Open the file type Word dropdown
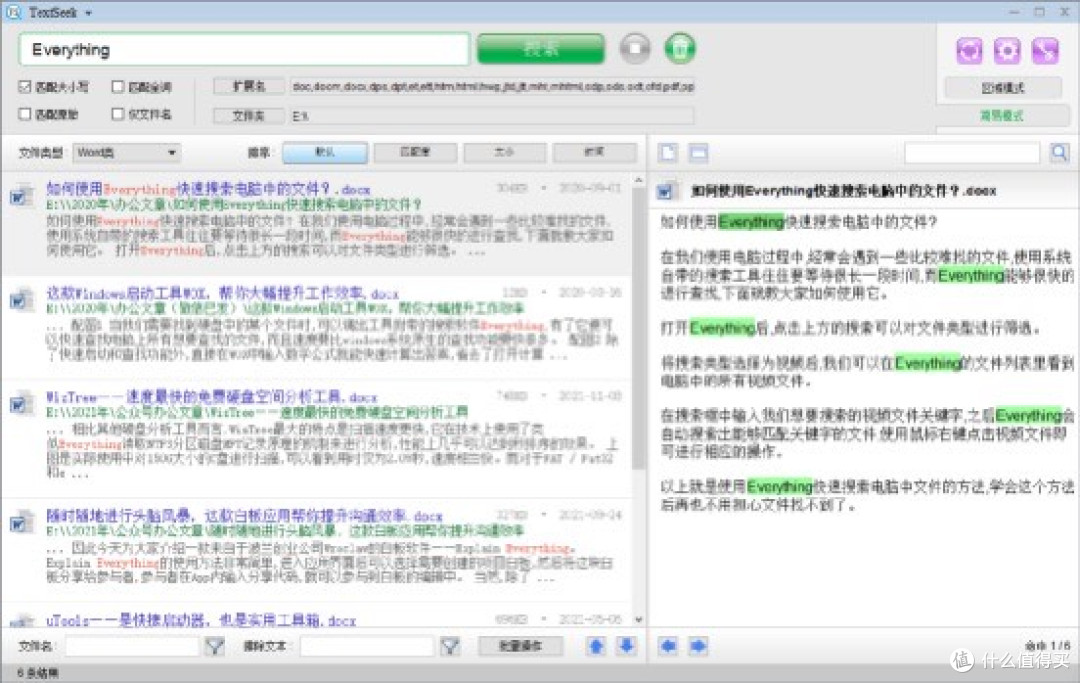Screen dimensions: 1080x683 pos(127,153)
